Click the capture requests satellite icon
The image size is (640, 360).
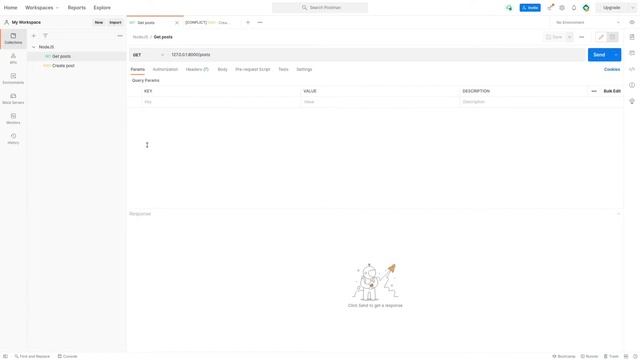(x=551, y=7)
